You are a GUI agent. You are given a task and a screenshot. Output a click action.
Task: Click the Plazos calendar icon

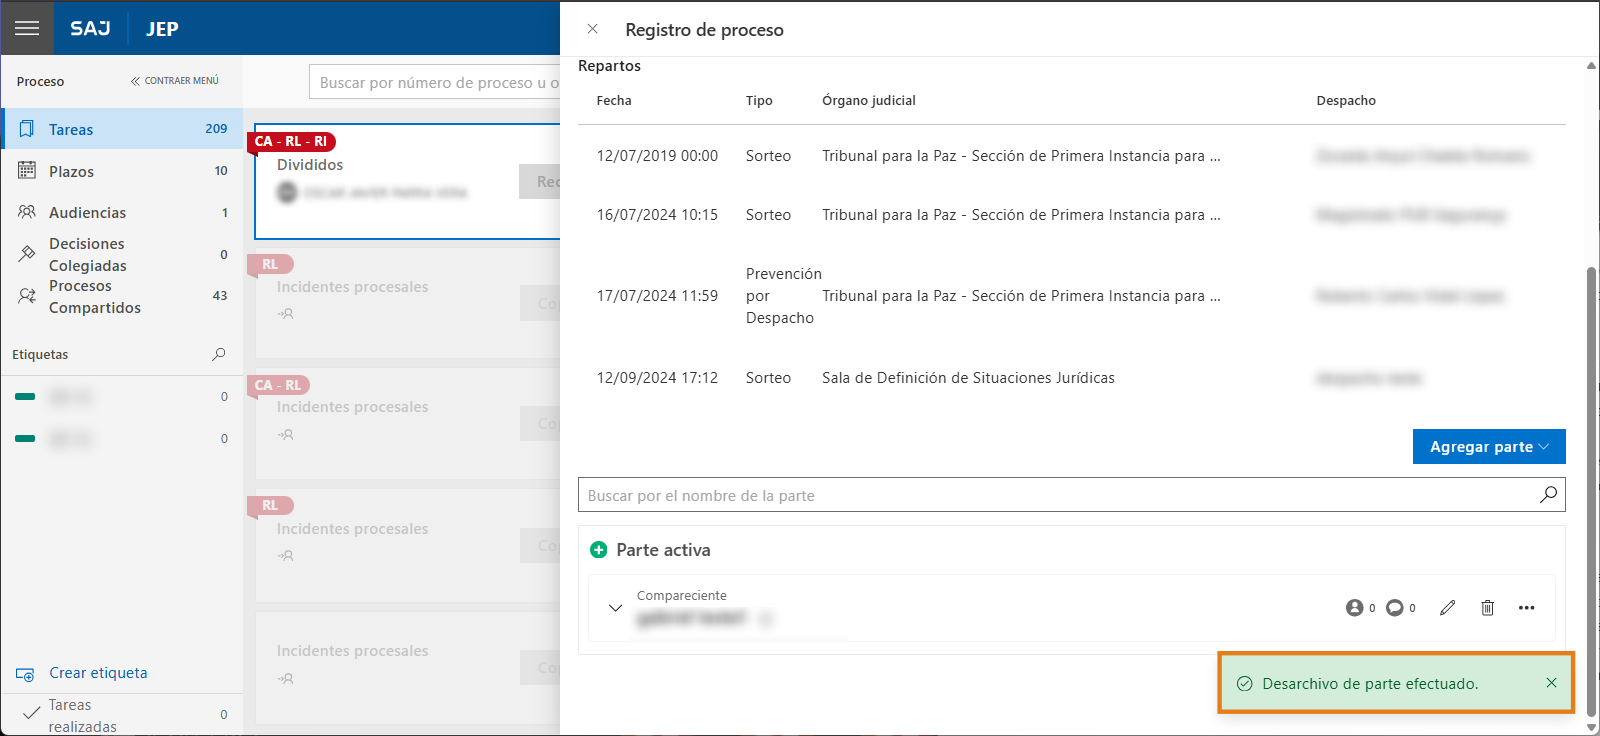27,171
